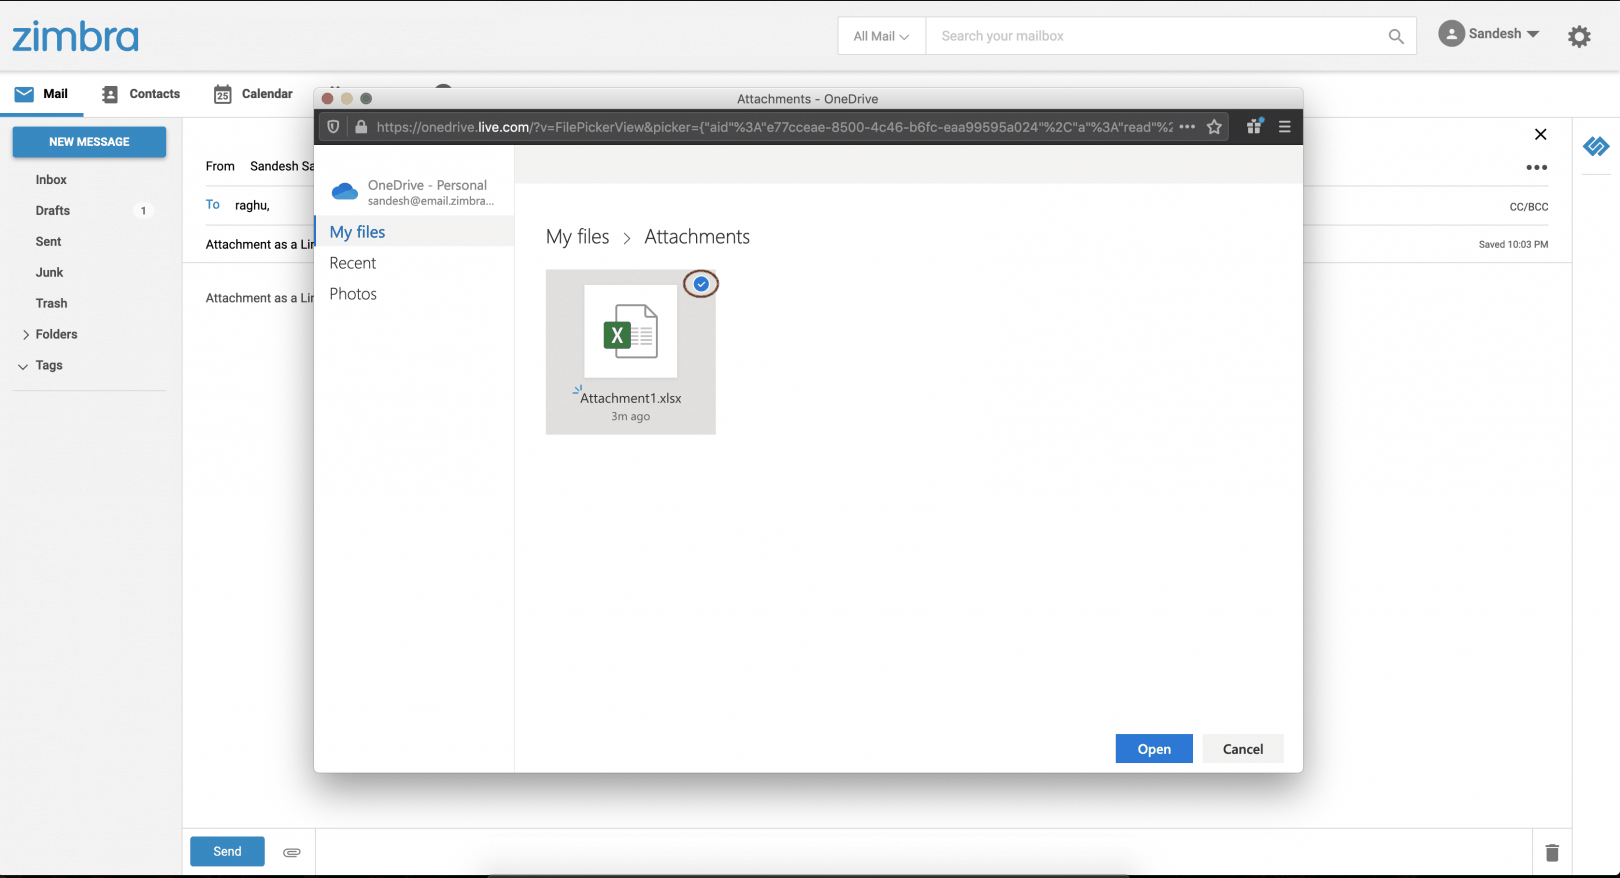Click the Sandesh user avatar icon
The width and height of the screenshot is (1620, 878).
1451,34
